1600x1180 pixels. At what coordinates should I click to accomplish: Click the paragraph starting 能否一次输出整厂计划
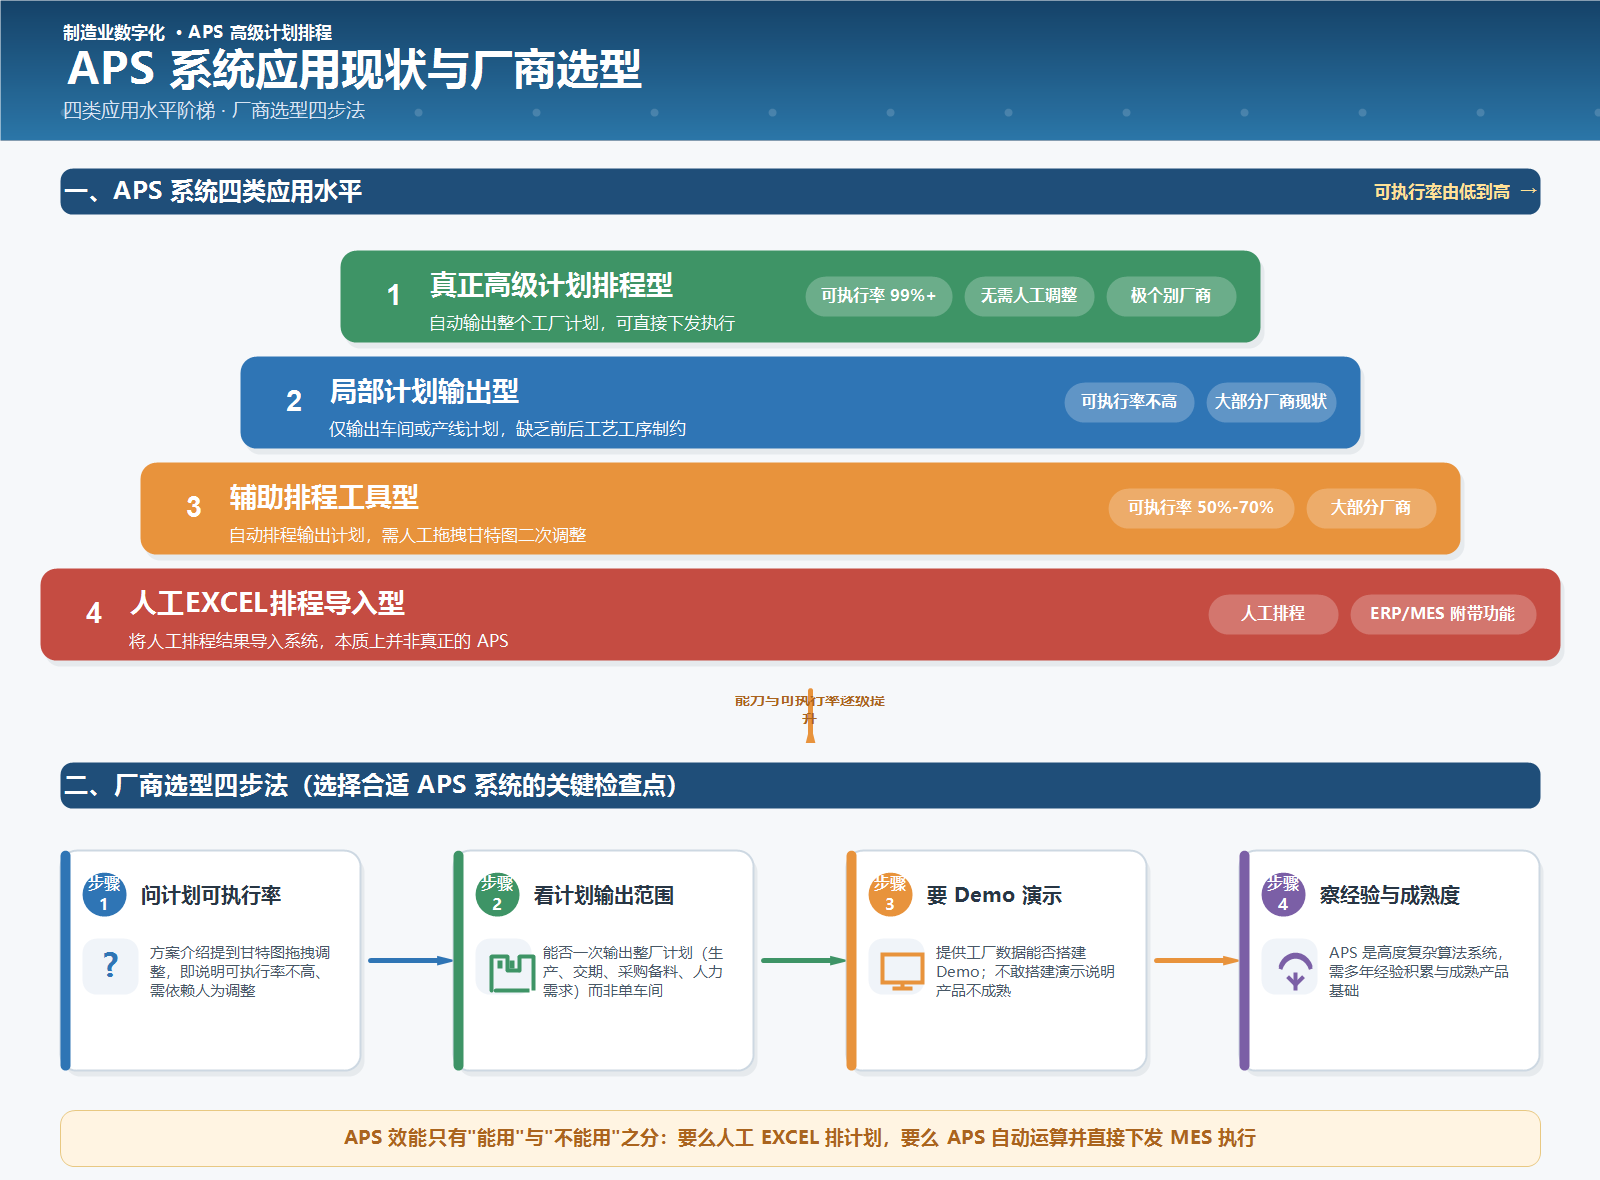click(633, 971)
